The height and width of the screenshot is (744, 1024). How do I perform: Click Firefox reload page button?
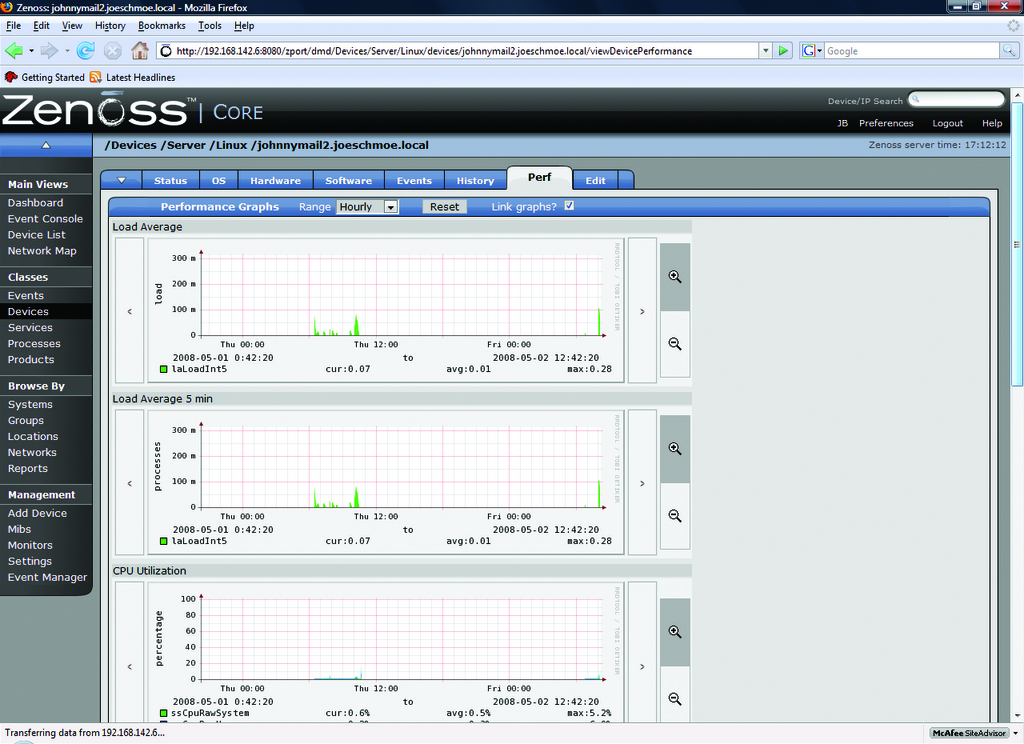pyautogui.click(x=86, y=50)
